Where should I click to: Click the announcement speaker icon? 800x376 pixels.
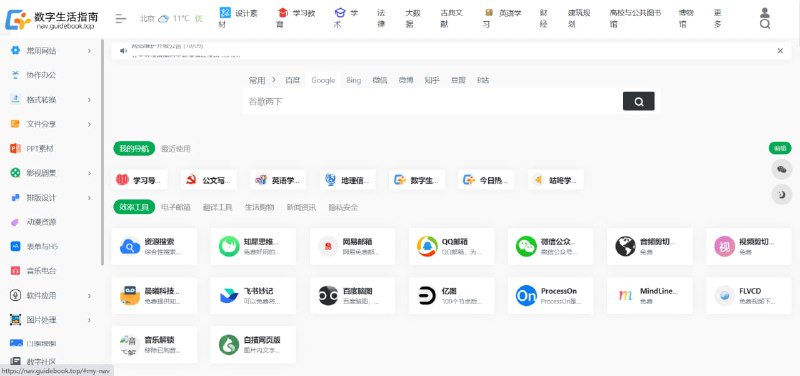pyautogui.click(x=123, y=51)
